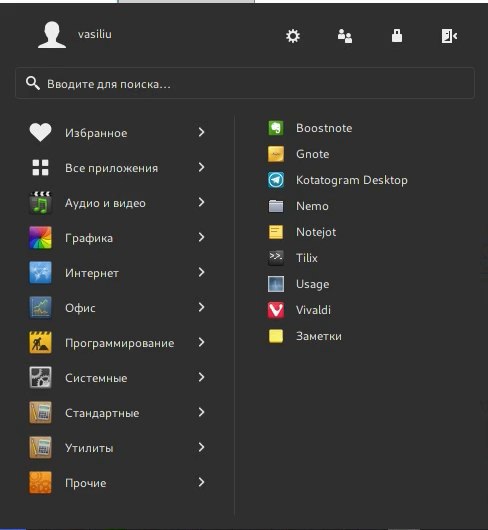Open the settings gear icon

(x=293, y=36)
